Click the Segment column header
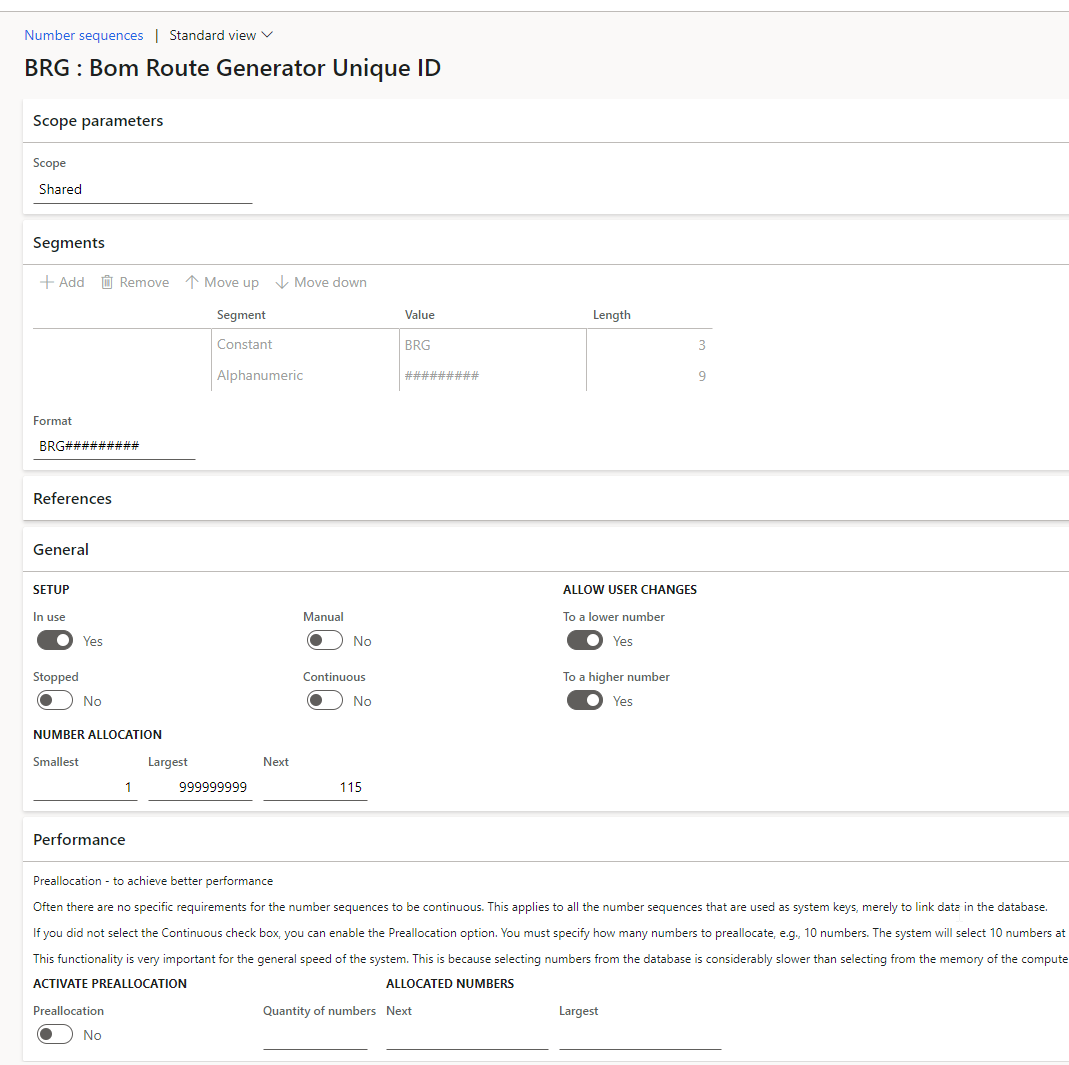 241,314
